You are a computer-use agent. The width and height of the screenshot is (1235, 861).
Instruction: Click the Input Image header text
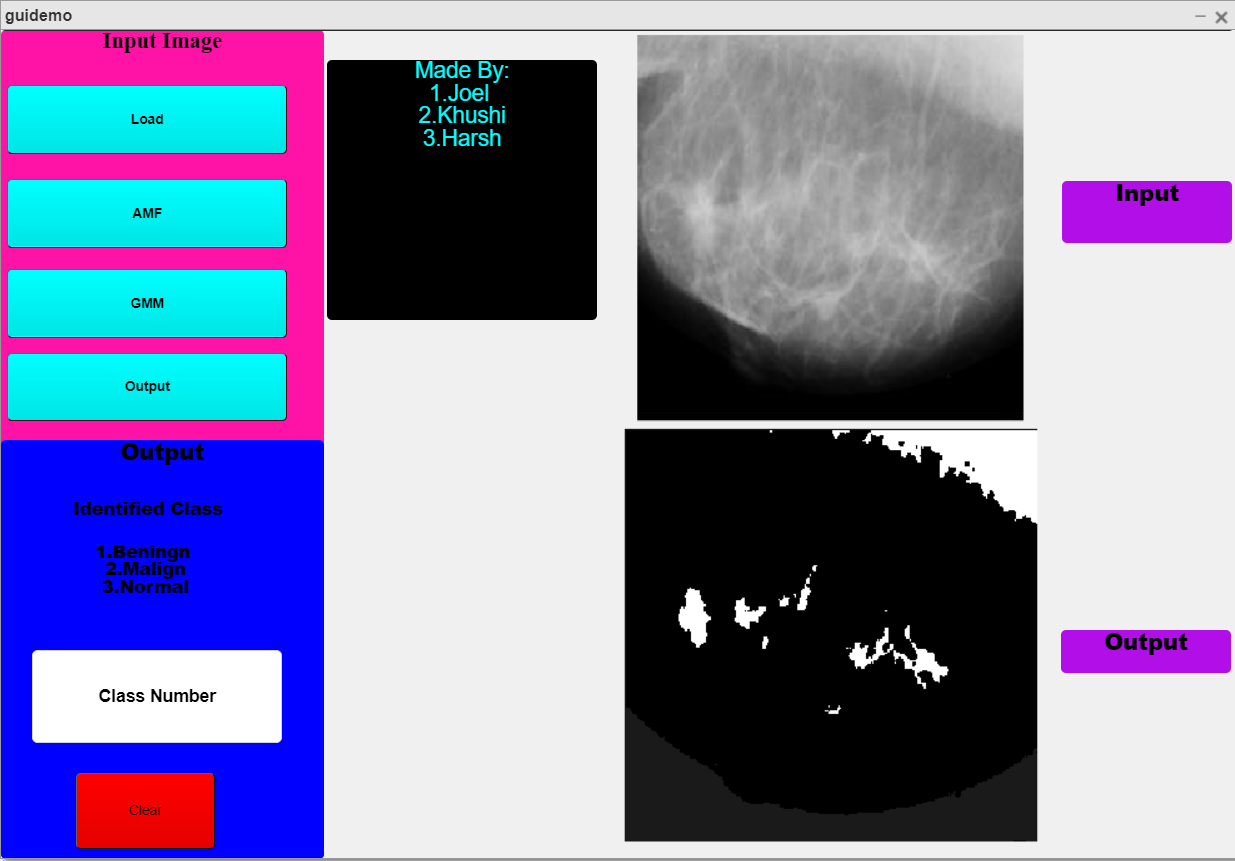pyautogui.click(x=163, y=41)
